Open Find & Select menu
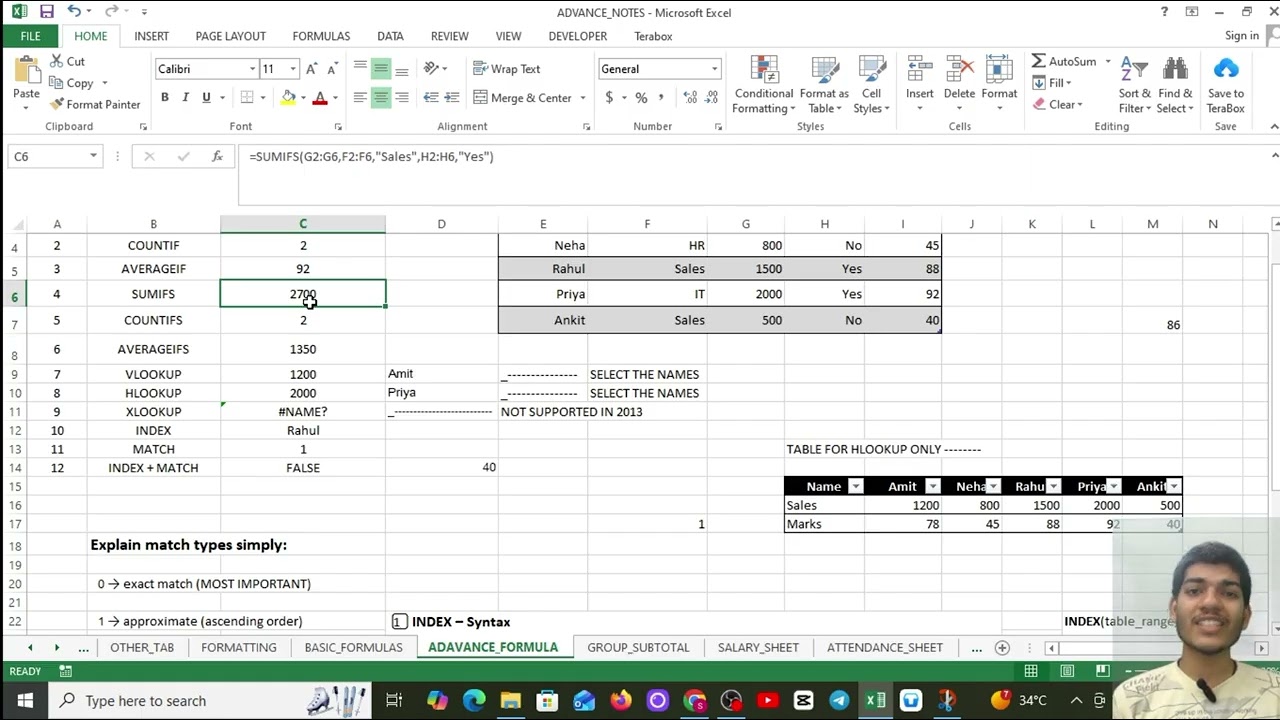 click(x=1175, y=85)
